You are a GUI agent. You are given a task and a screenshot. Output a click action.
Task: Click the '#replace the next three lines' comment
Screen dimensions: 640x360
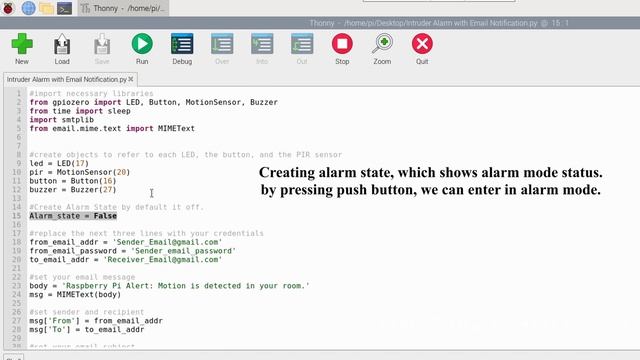click(x=147, y=233)
